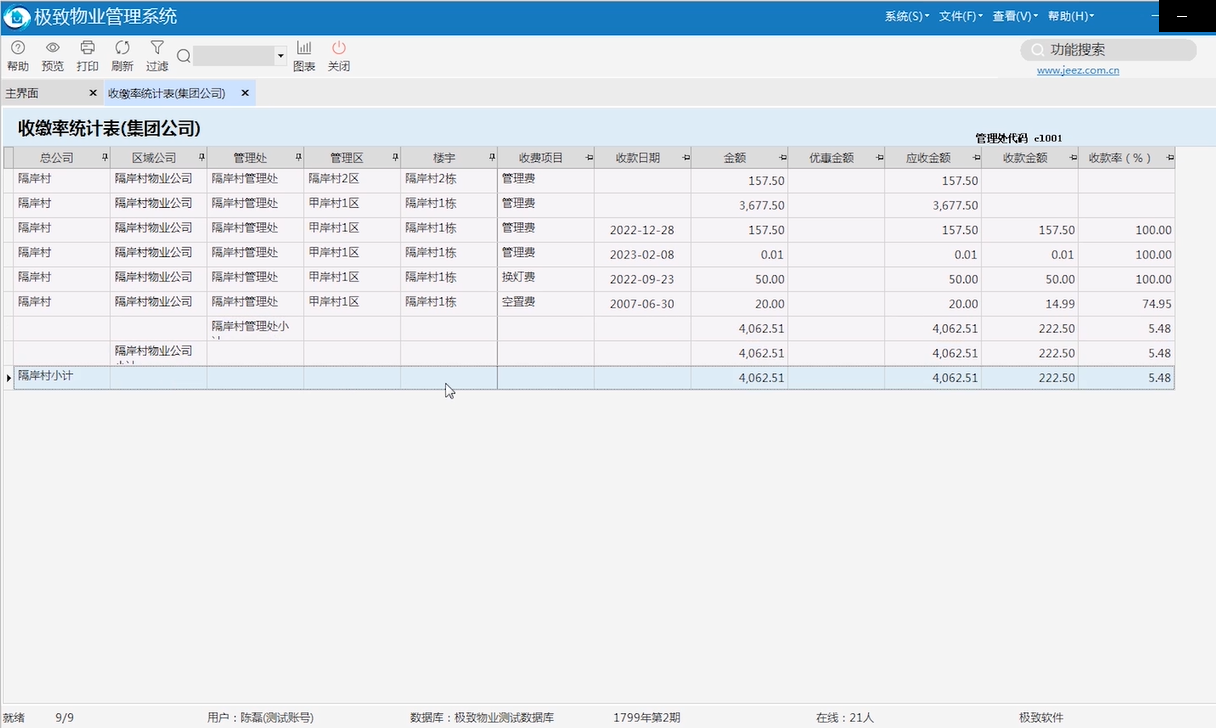1216x728 pixels.
Task: Click the 帮助 help toolbar icon
Action: click(x=17, y=56)
